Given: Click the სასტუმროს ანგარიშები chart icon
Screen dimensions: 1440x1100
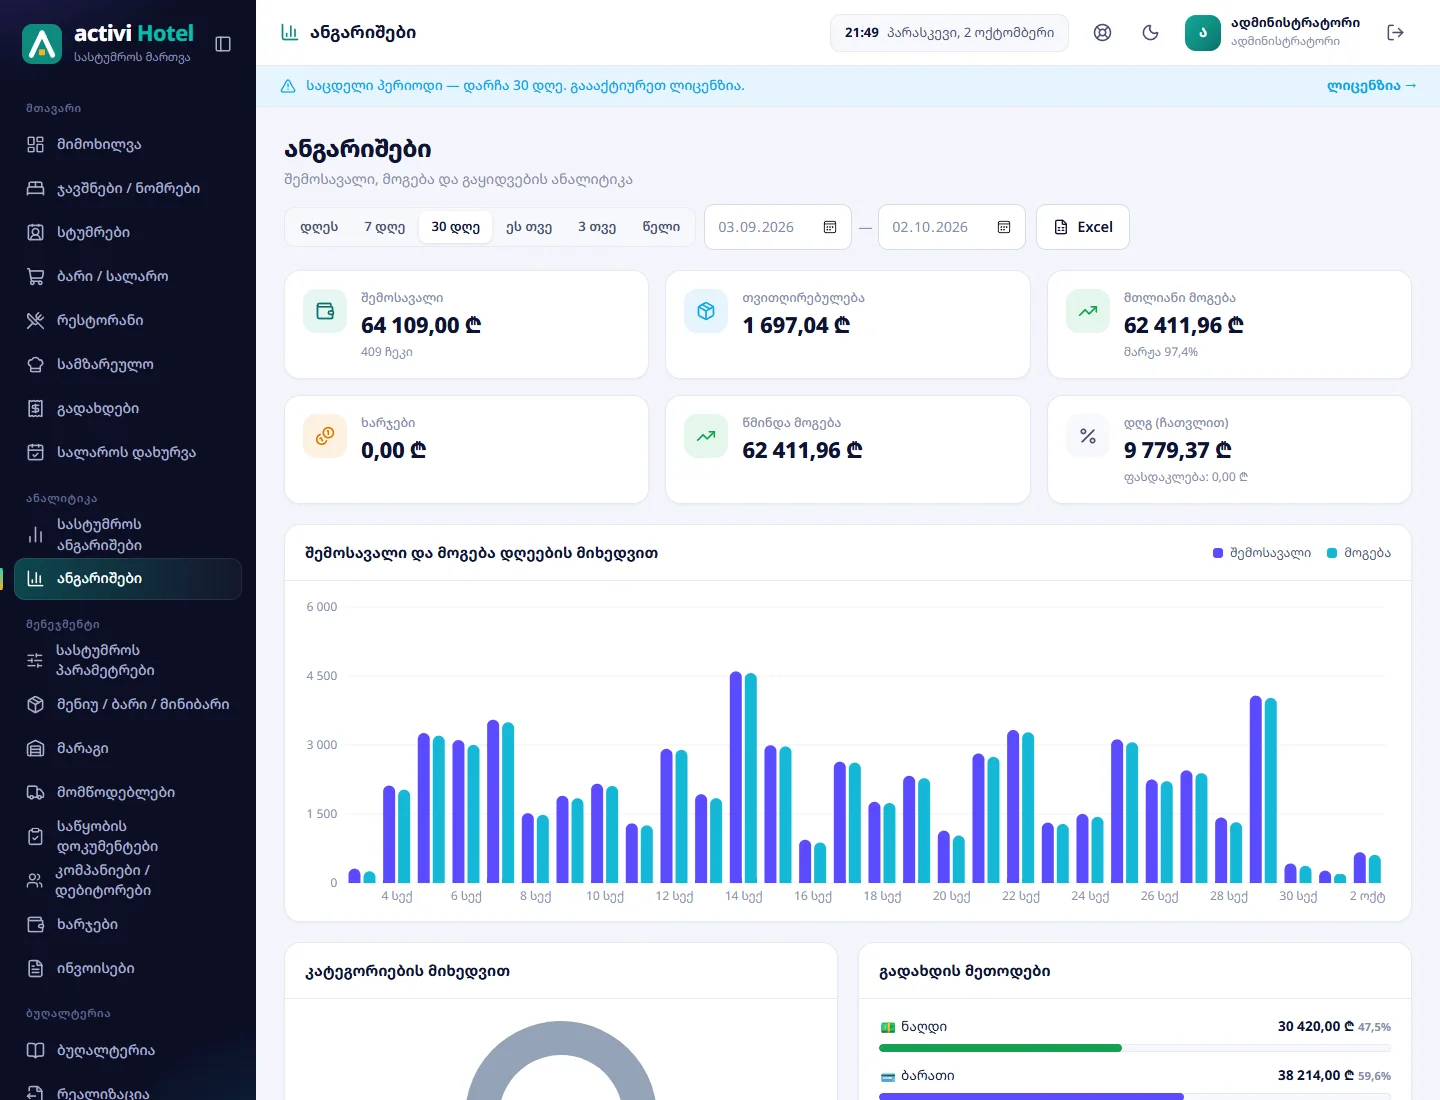Looking at the screenshot, I should [x=35, y=535].
